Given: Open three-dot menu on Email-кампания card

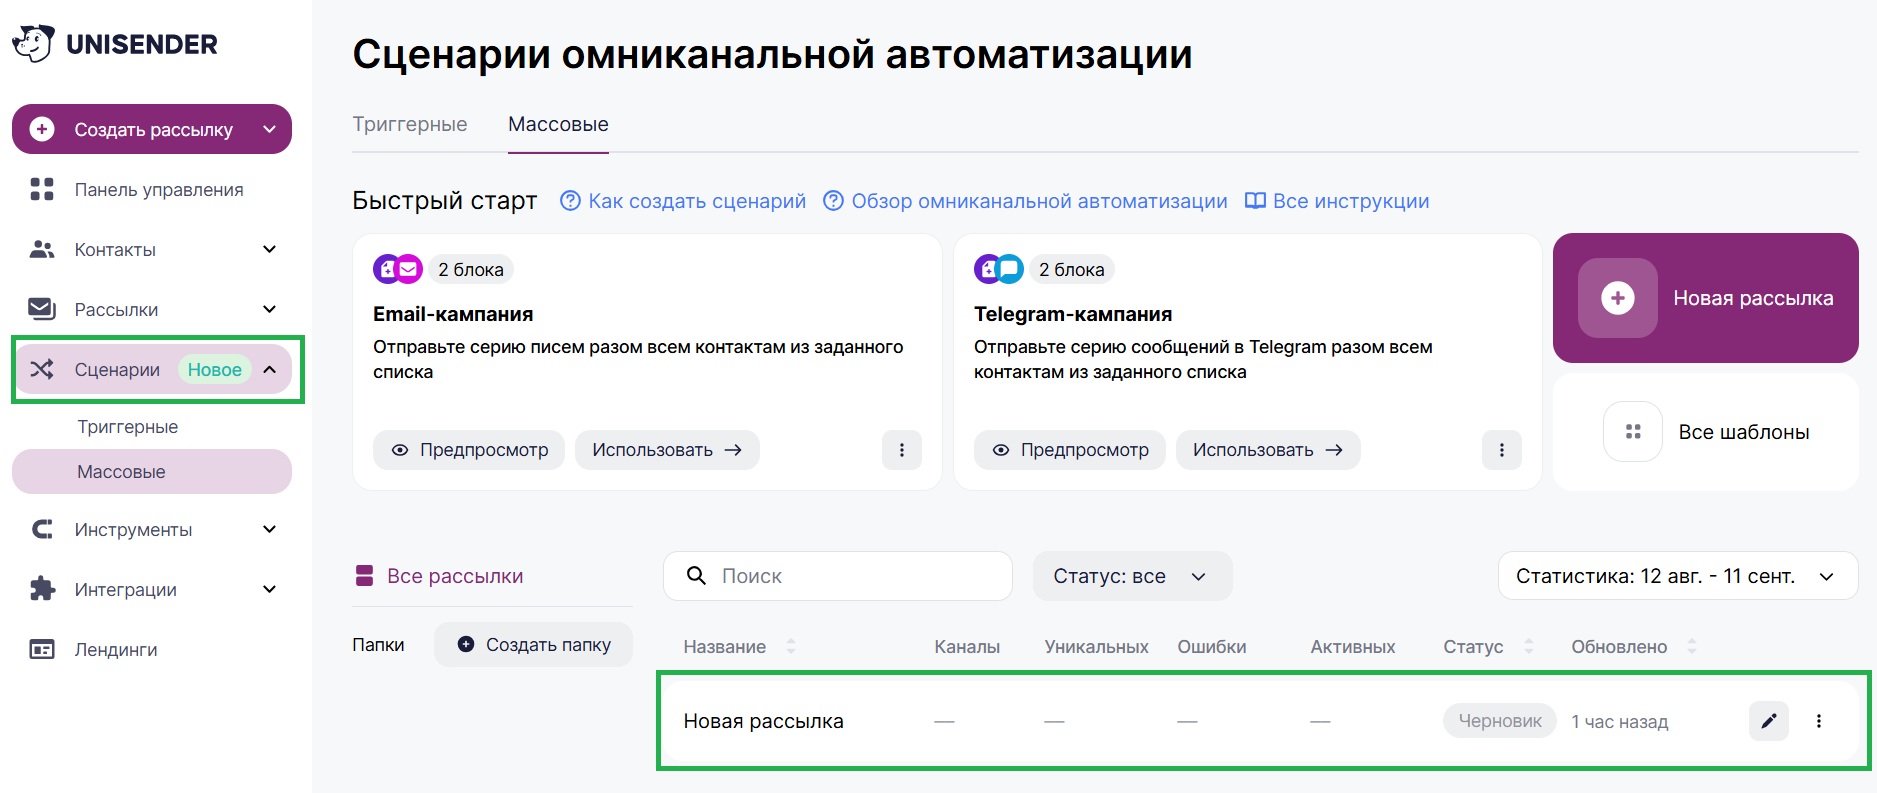Looking at the screenshot, I should [901, 450].
